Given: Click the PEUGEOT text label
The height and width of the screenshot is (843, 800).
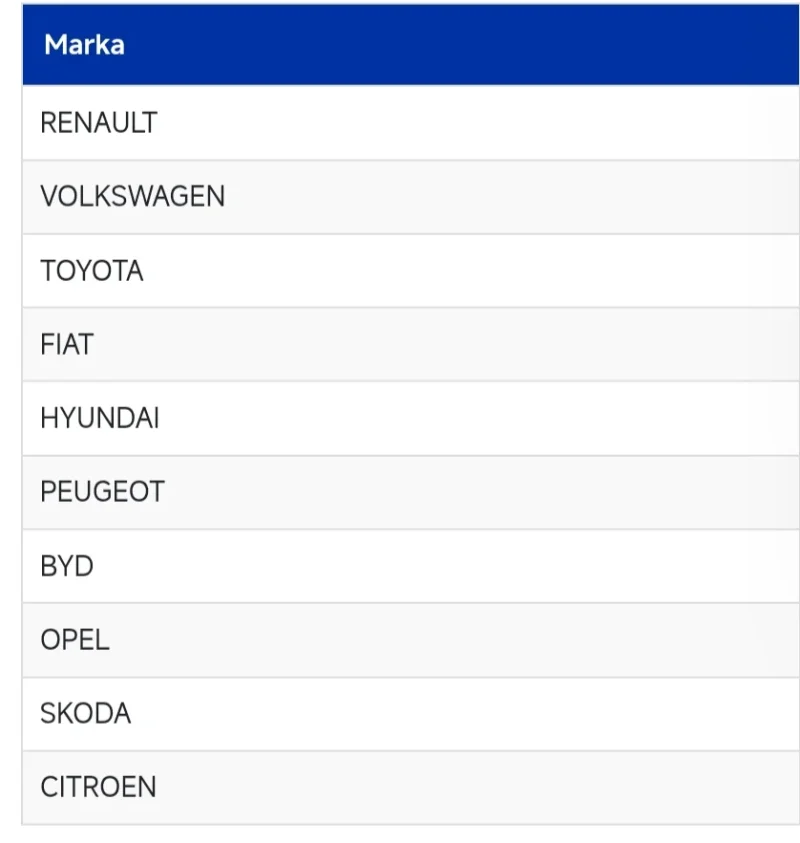Looking at the screenshot, I should 102,493.
